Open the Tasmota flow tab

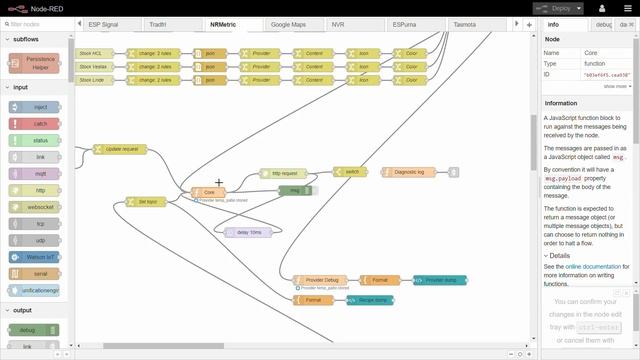click(477, 25)
